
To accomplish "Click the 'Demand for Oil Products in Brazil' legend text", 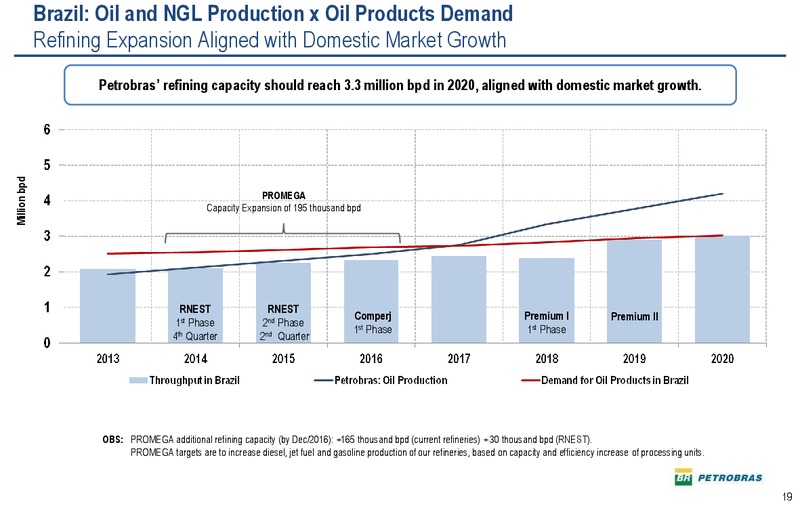I will [615, 380].
